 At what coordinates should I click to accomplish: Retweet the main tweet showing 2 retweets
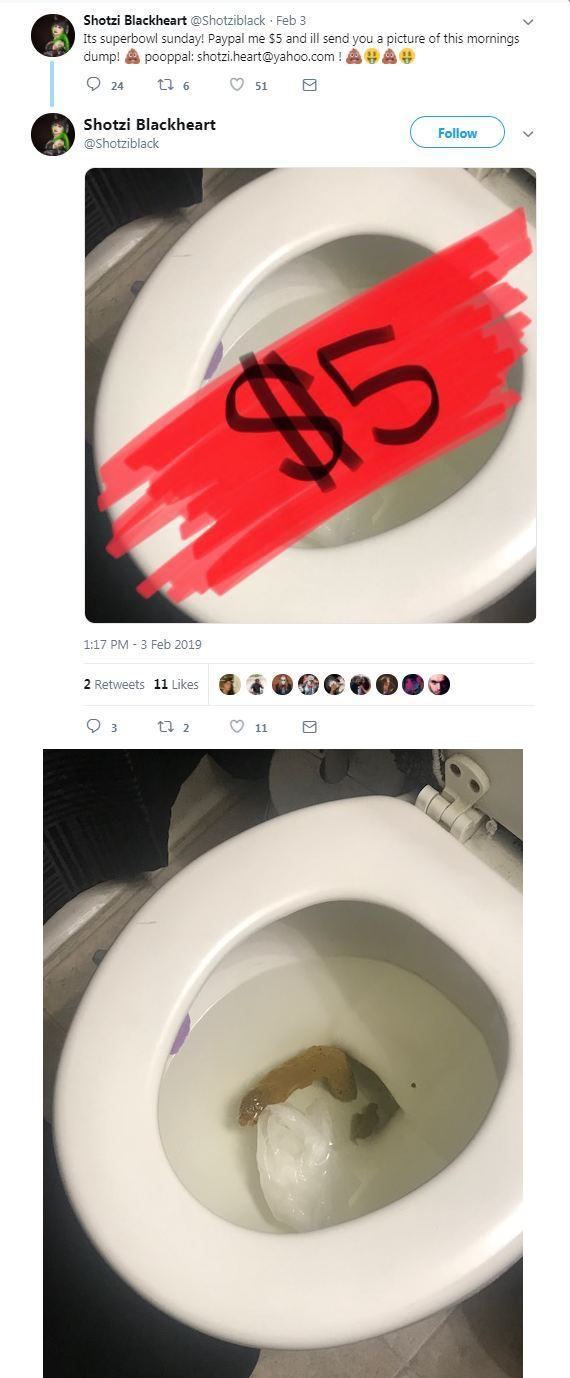tap(166, 727)
